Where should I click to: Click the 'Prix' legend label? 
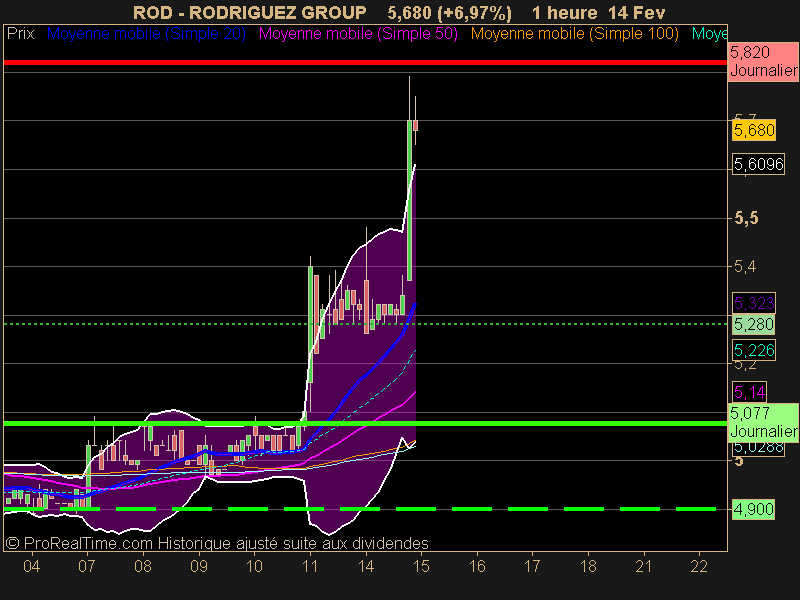pos(20,34)
